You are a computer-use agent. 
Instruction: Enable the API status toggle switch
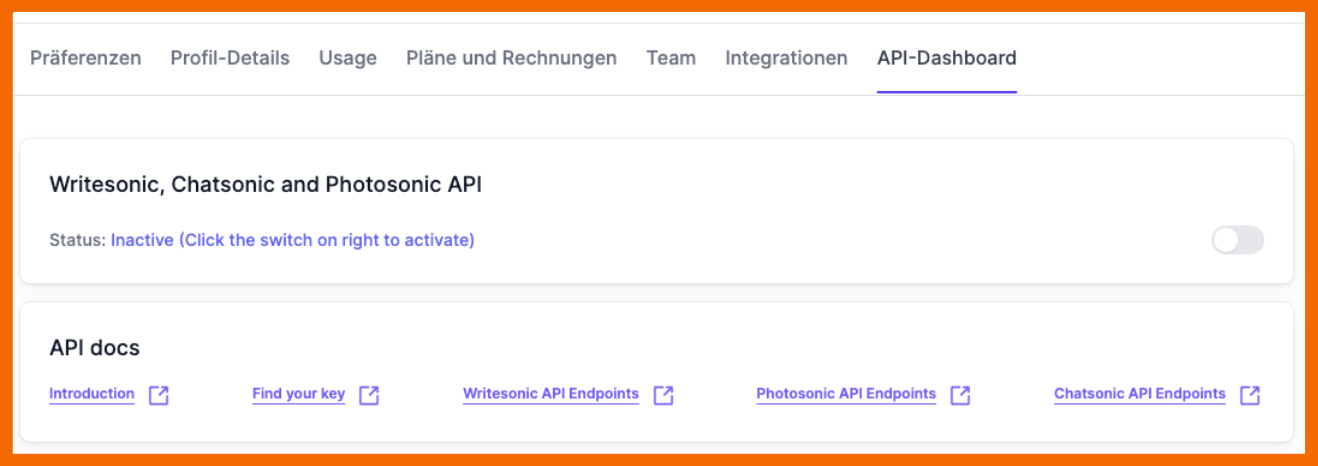(x=1237, y=240)
